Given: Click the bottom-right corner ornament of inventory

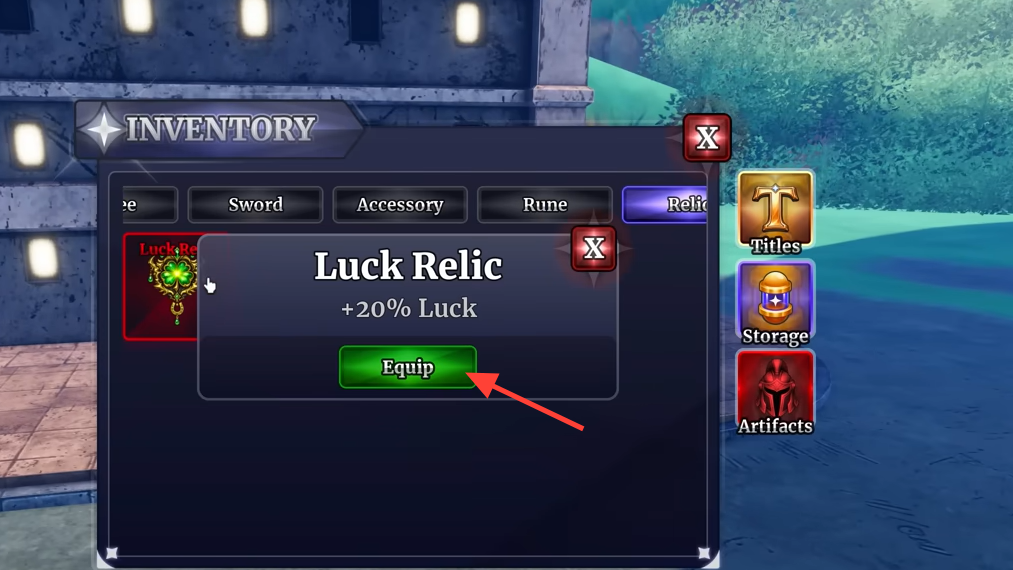Looking at the screenshot, I should click(x=704, y=553).
